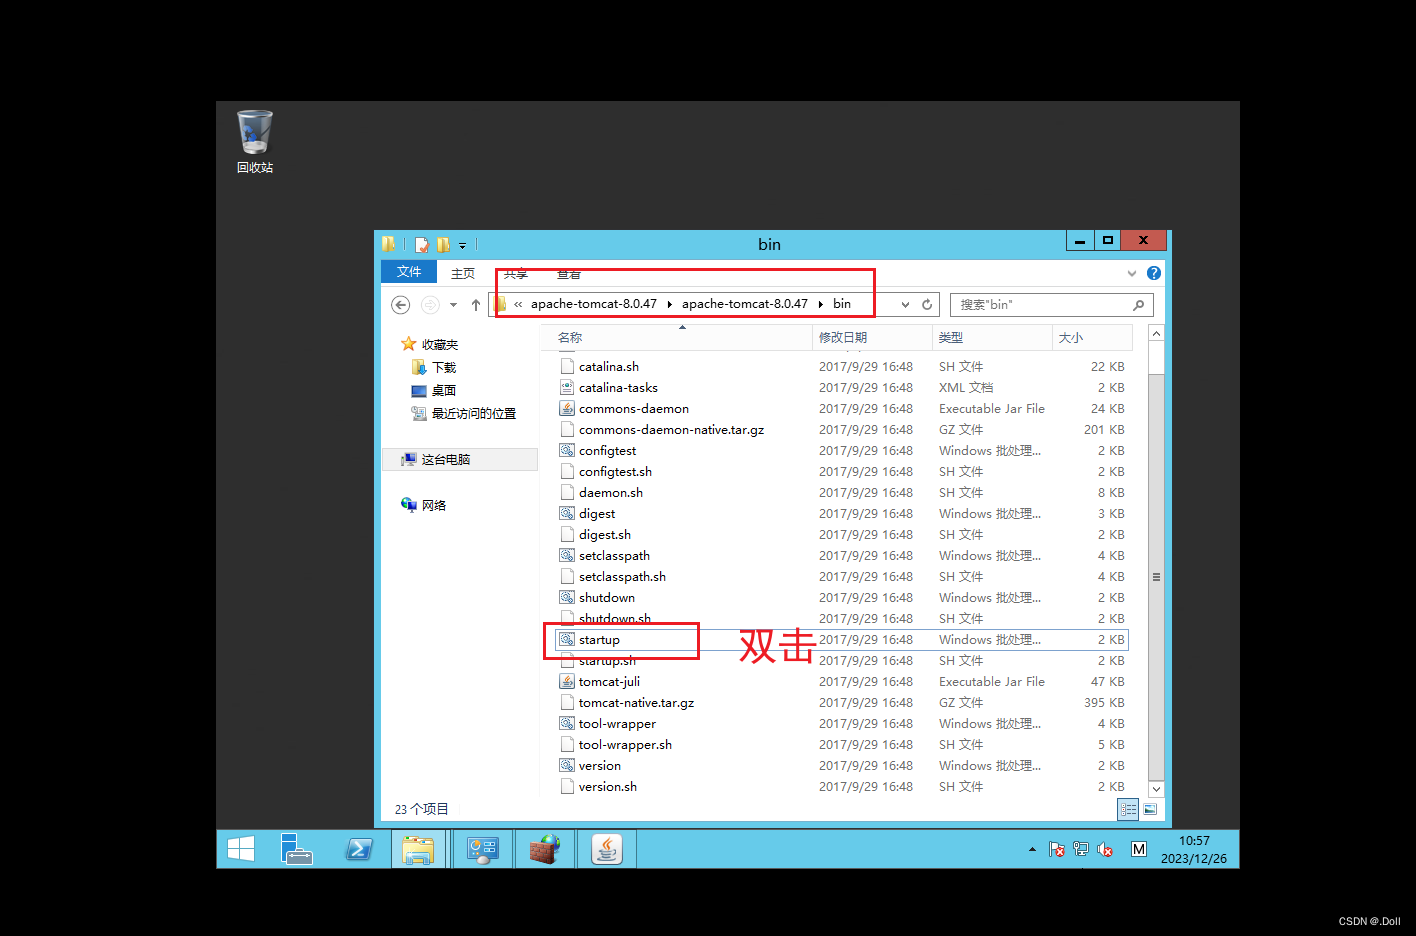Switch to Large icons view in status bar
The image size is (1416, 936).
coord(1150,809)
